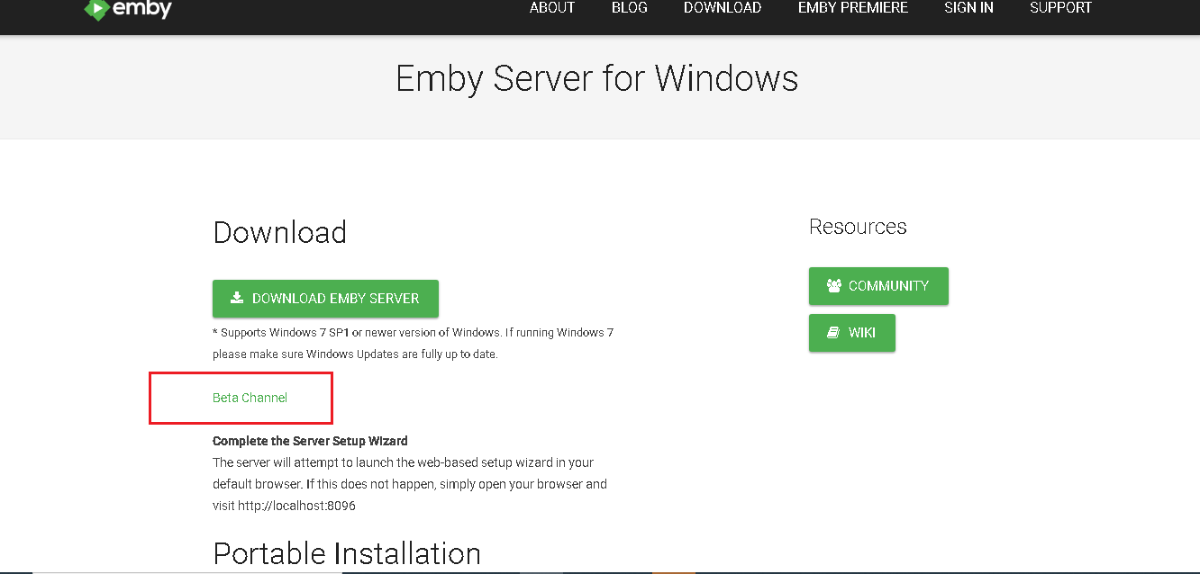The image size is (1200, 574).
Task: Click the 'Resources' heading
Action: click(x=858, y=227)
